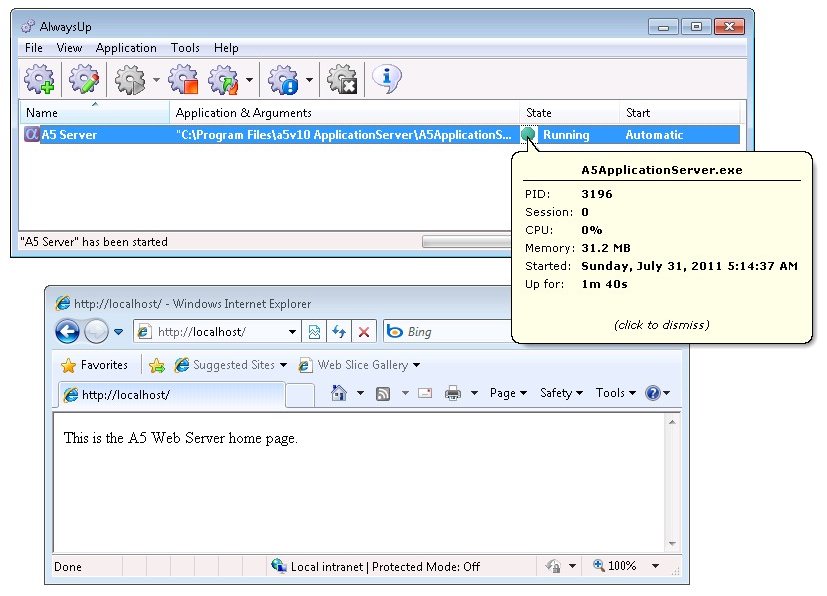
Task: Sort by the State column header
Action: point(570,113)
